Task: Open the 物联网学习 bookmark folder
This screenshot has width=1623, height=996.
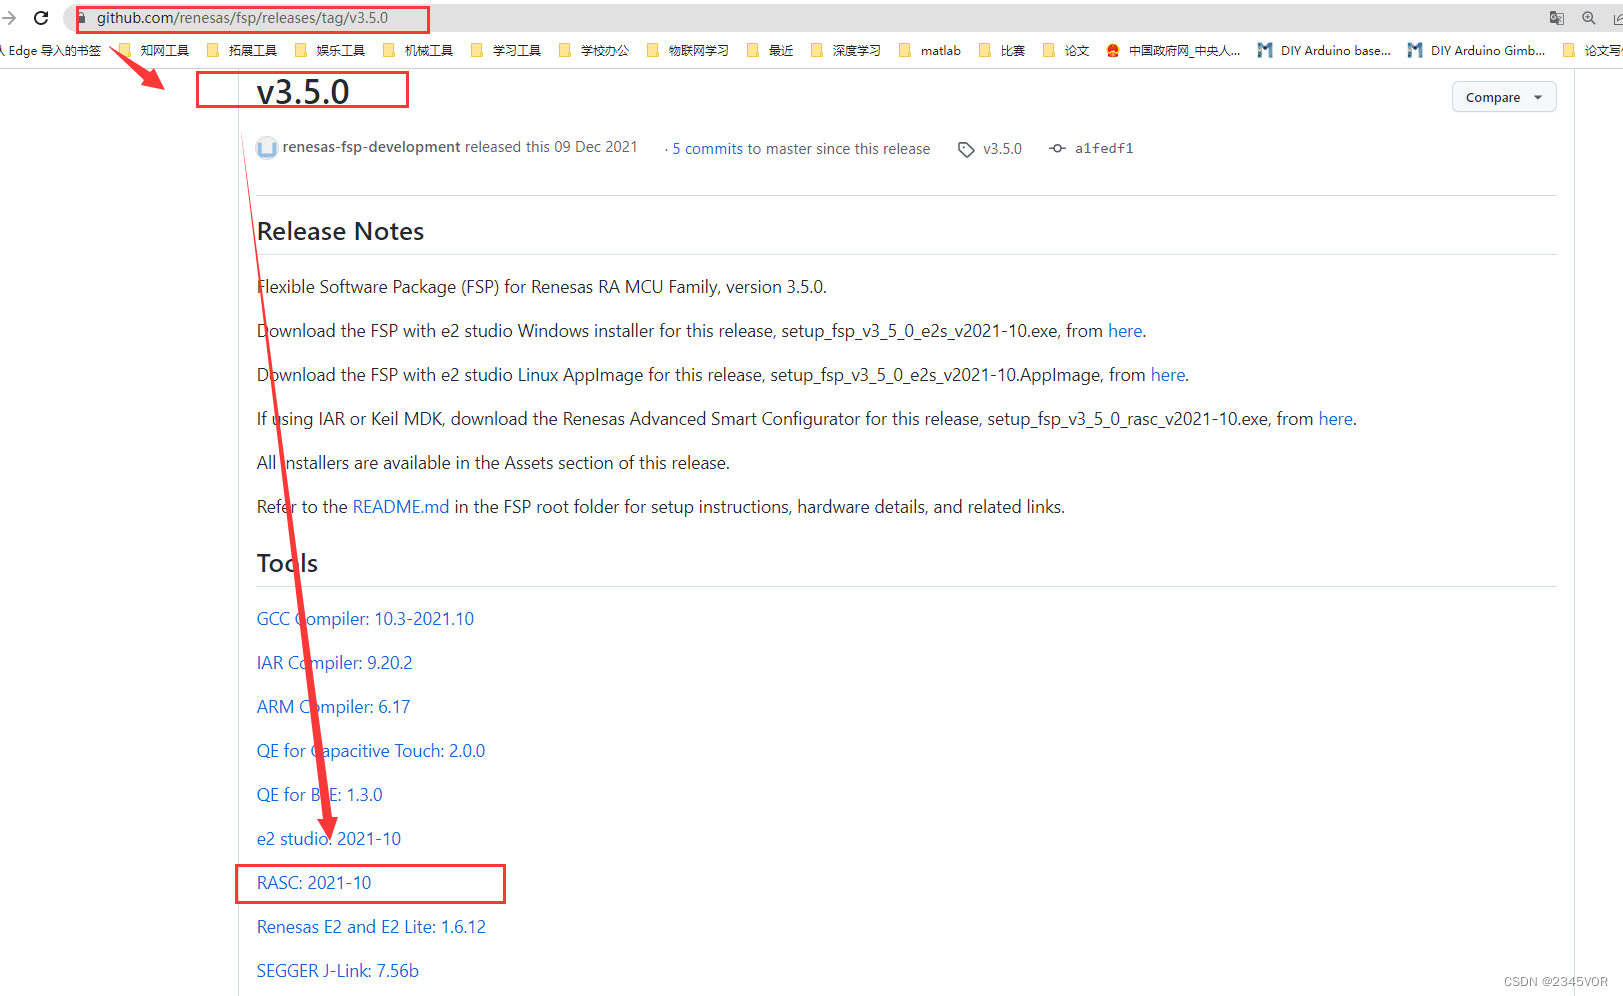Action: (688, 51)
